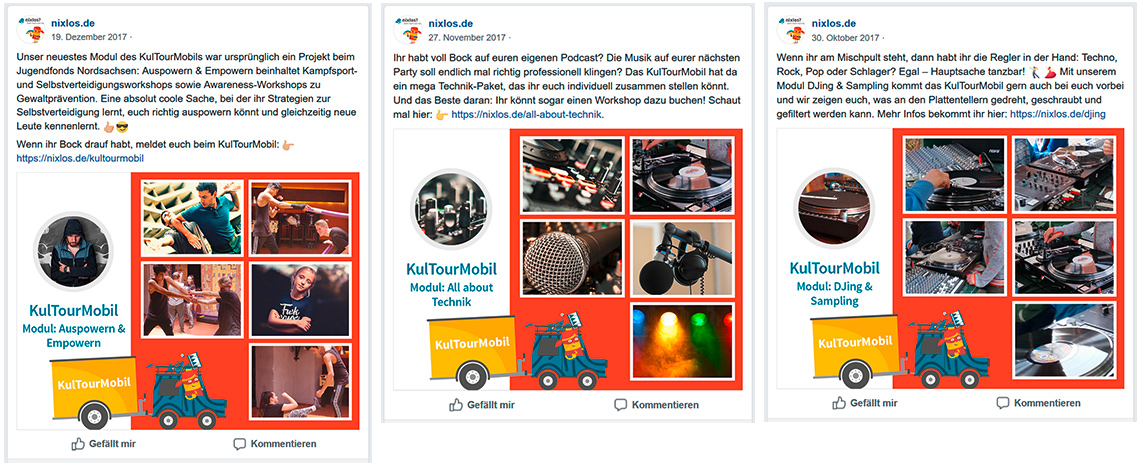The image size is (1140, 468).
Task: Click the nixlos.de avatar on the November post
Action: click(407, 29)
